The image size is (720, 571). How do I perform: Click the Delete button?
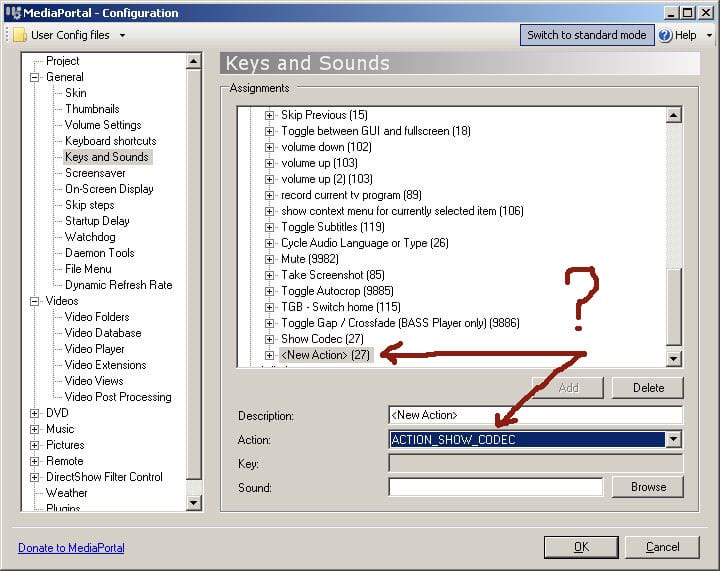click(x=647, y=387)
